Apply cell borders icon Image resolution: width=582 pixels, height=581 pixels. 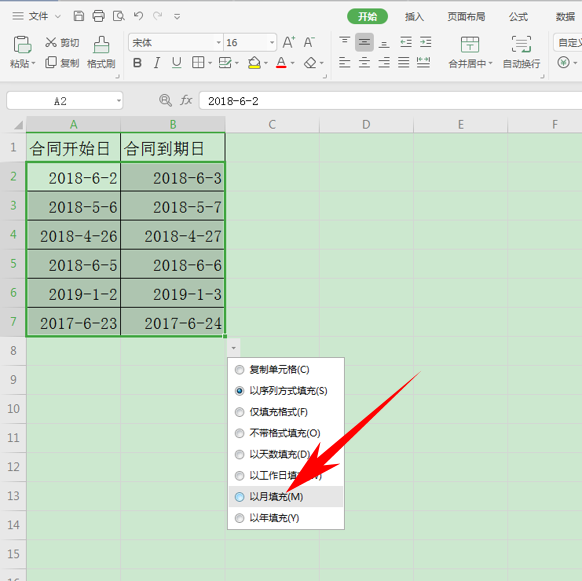point(198,63)
